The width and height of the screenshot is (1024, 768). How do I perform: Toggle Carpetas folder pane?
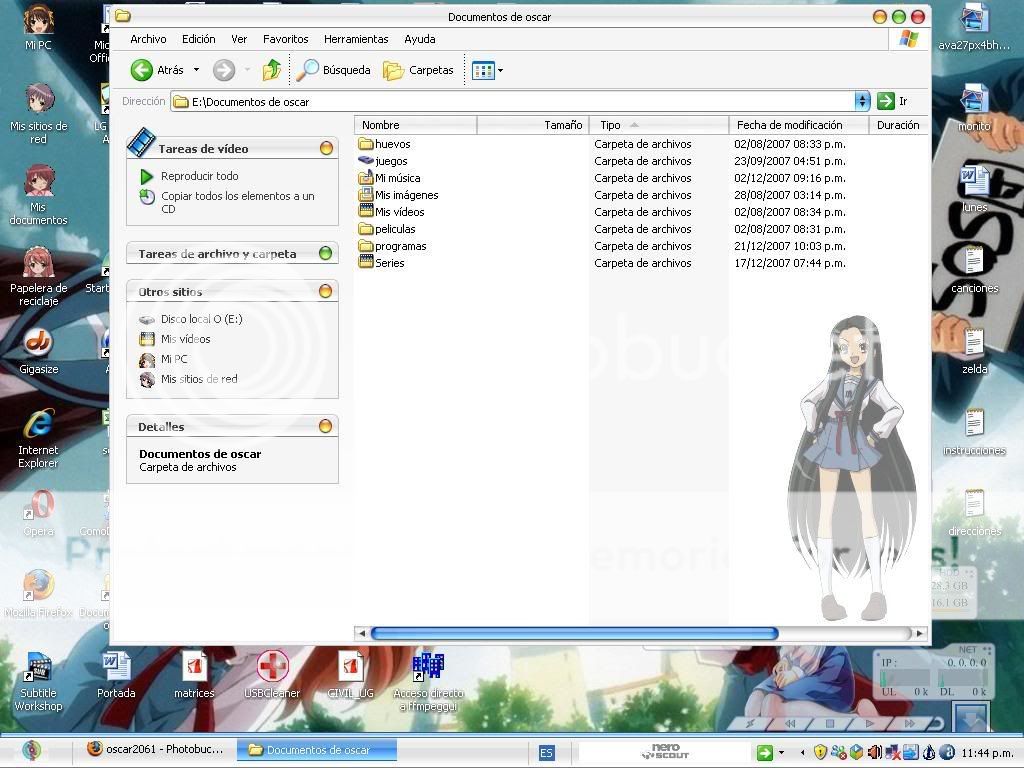point(419,70)
